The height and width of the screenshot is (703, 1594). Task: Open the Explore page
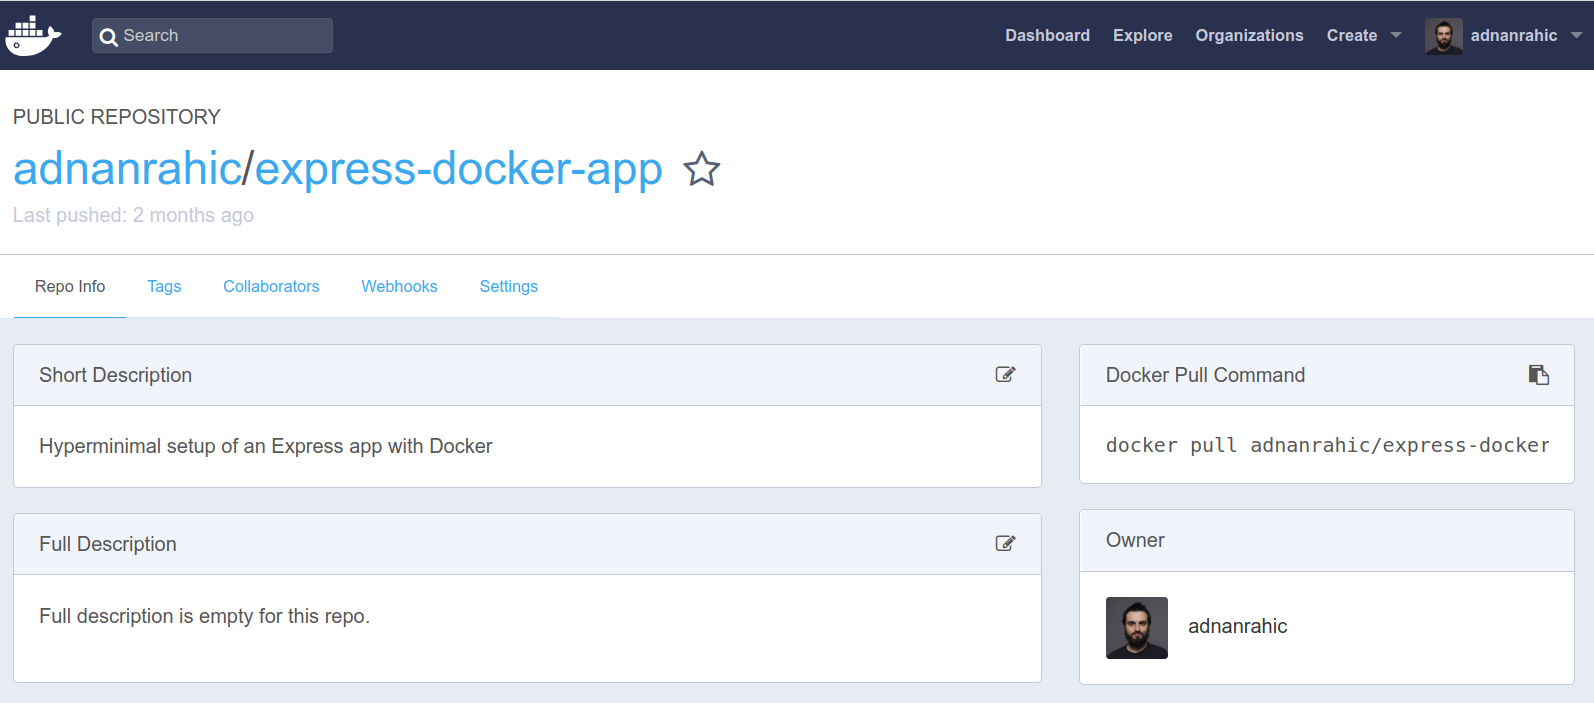(x=1142, y=36)
